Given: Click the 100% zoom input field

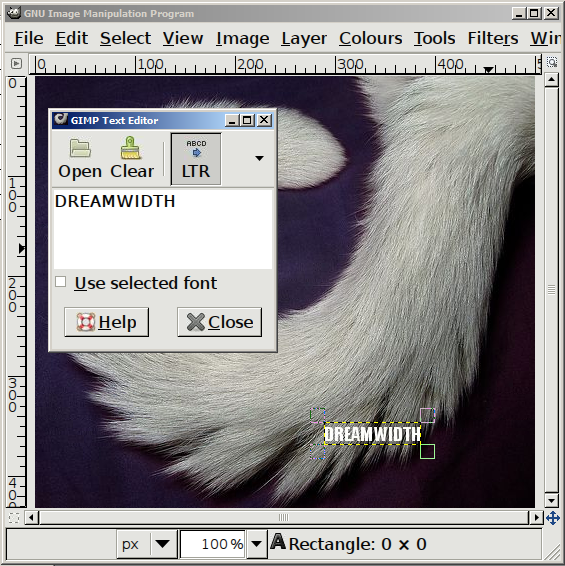Looking at the screenshot, I should pos(213,544).
